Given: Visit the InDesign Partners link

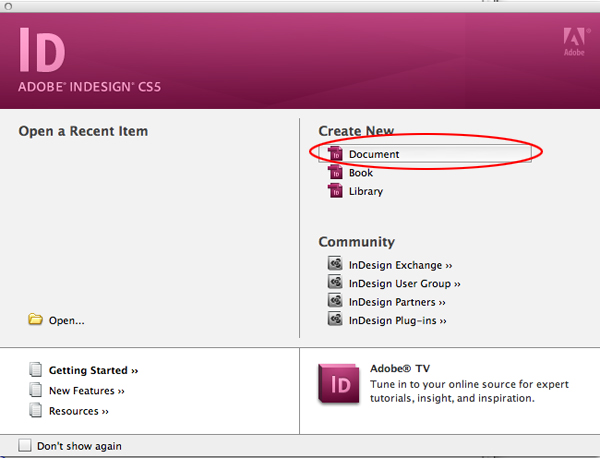Looking at the screenshot, I should coord(397,302).
